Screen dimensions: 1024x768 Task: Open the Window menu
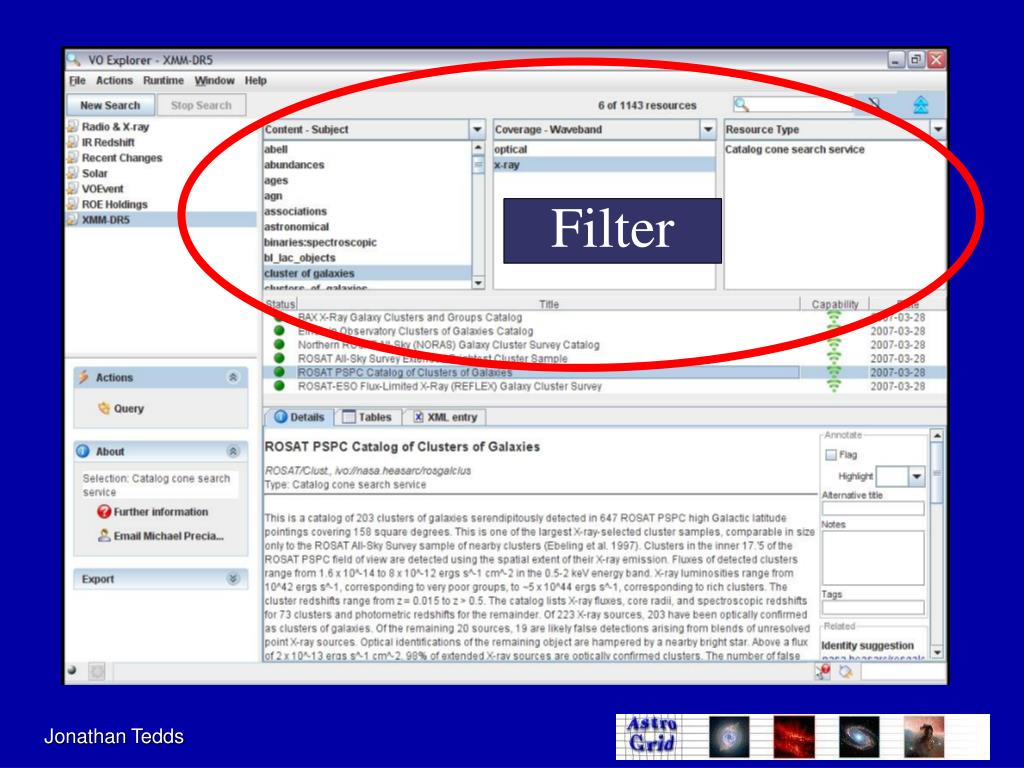coord(214,80)
